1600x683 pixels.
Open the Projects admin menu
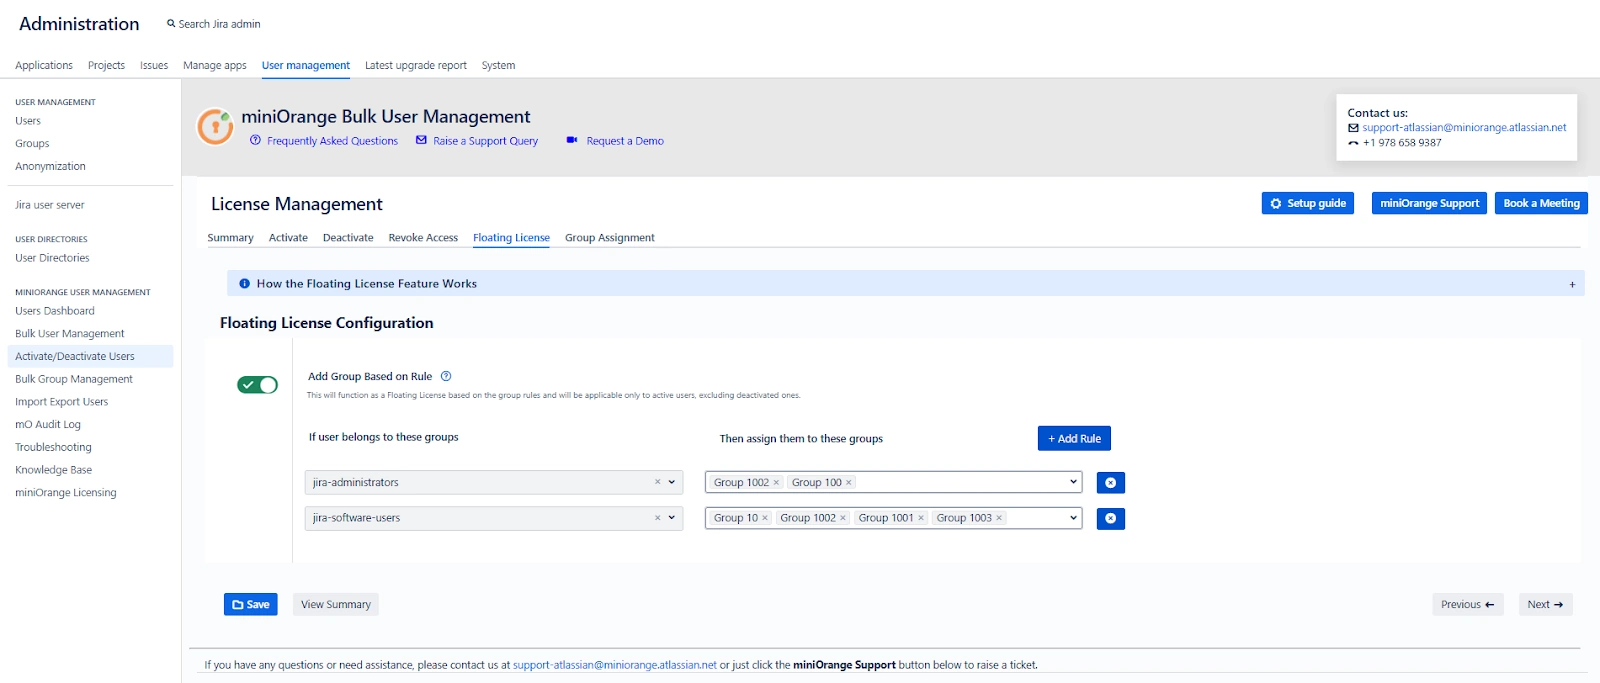point(106,66)
